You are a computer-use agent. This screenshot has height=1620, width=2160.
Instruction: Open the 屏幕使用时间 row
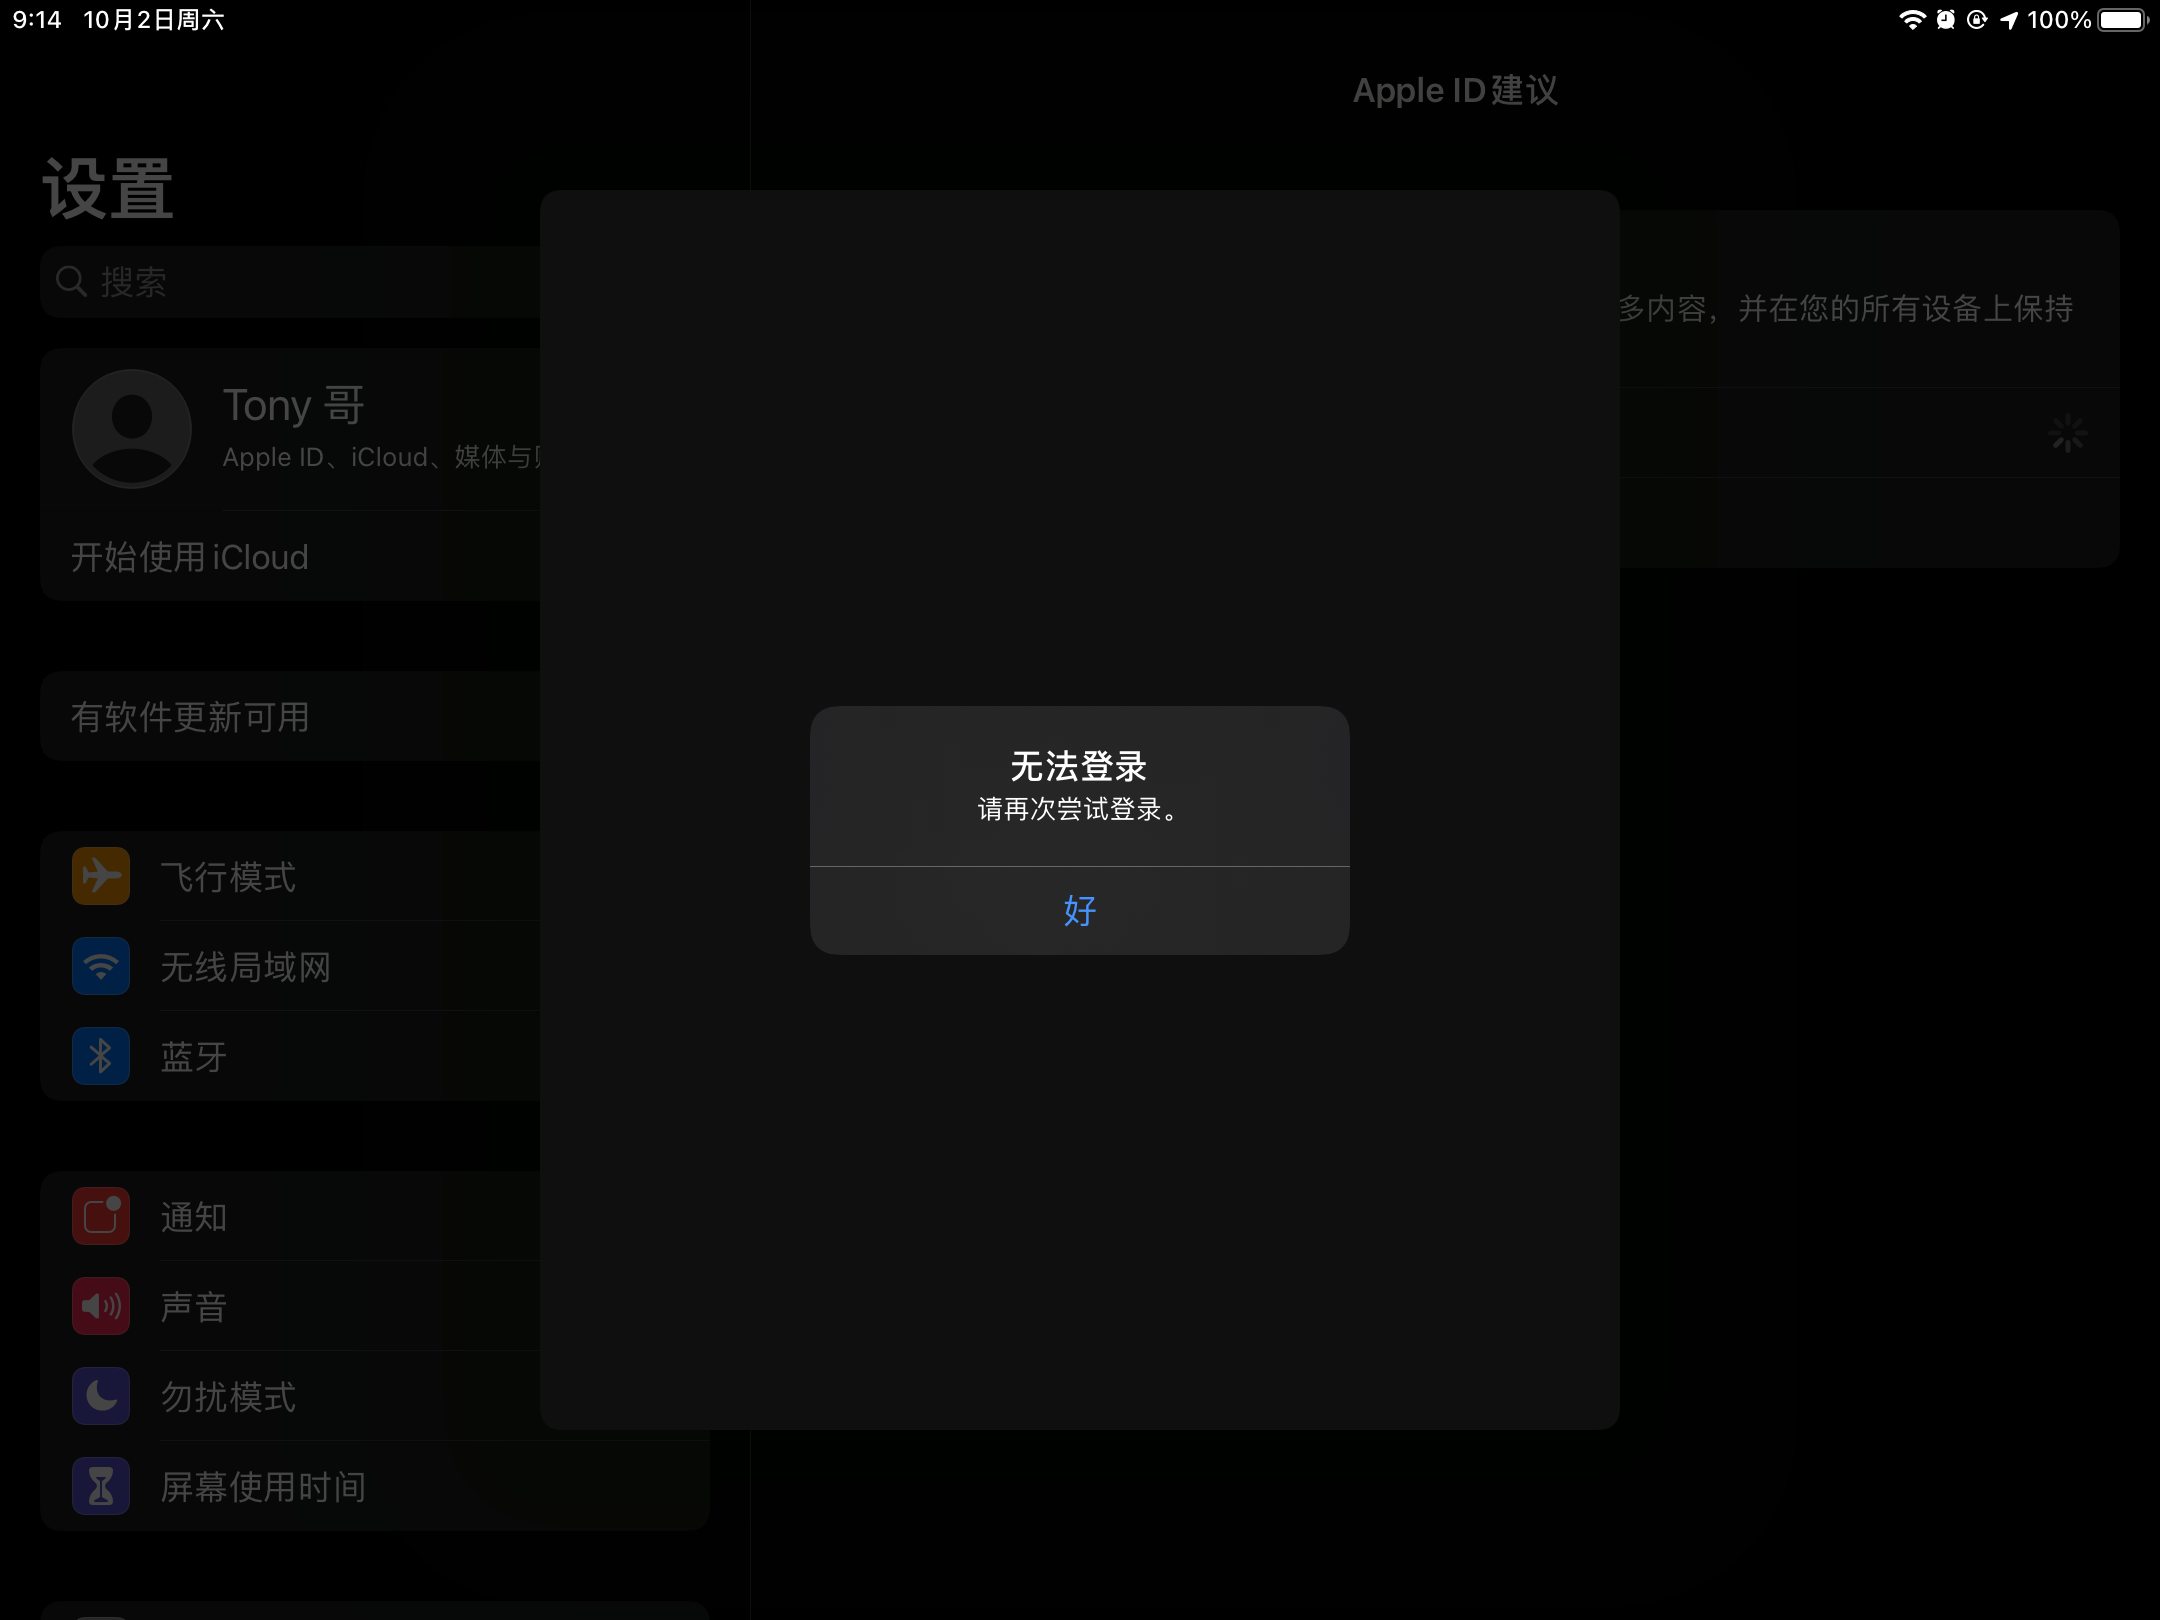(x=263, y=1487)
